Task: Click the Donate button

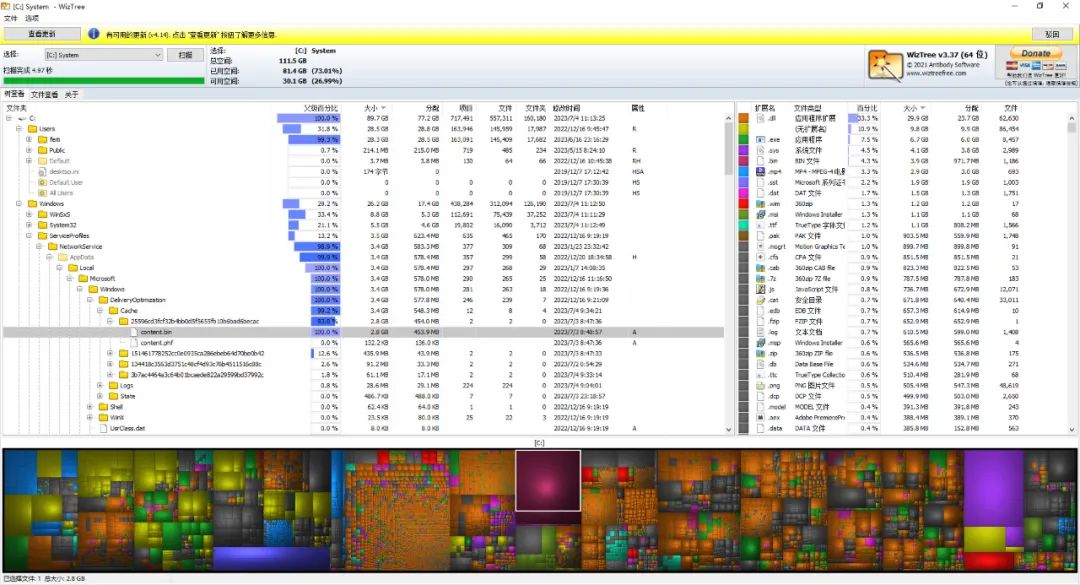Action: (1035, 53)
